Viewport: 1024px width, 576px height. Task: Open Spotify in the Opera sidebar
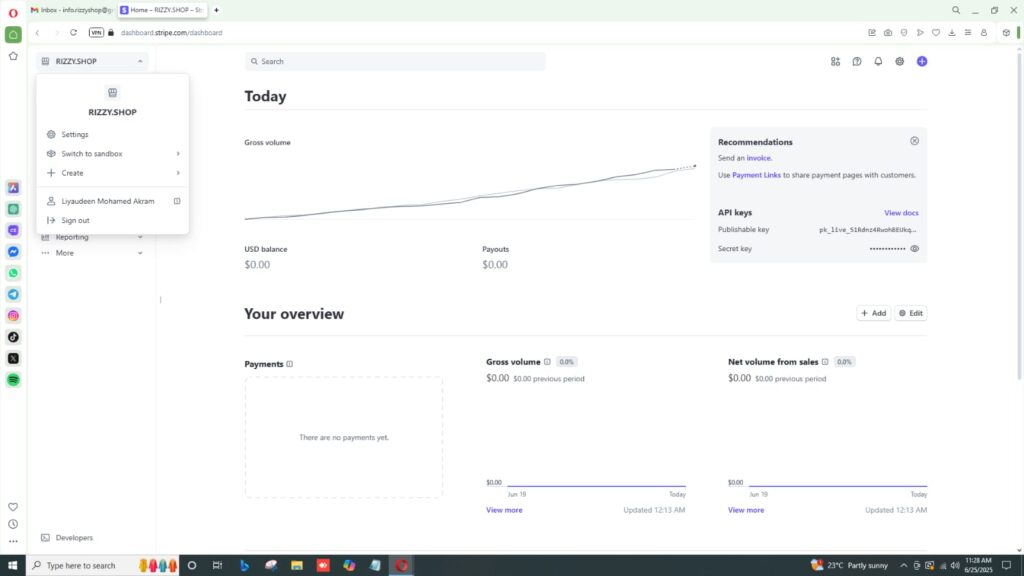[x=13, y=379]
